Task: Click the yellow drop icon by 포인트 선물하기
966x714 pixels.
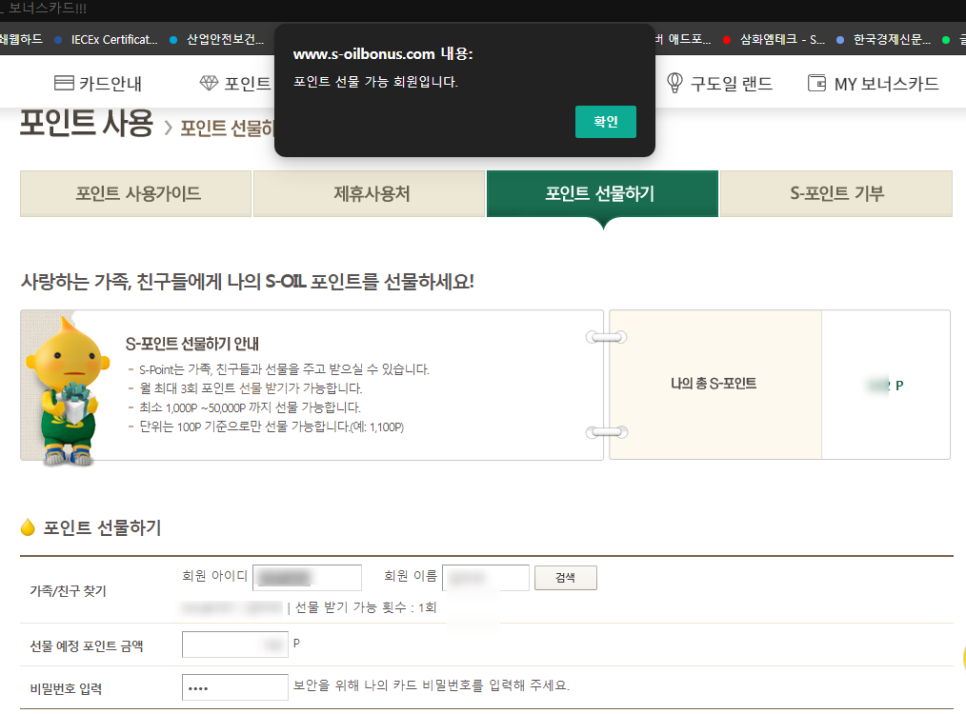Action: [x=28, y=527]
